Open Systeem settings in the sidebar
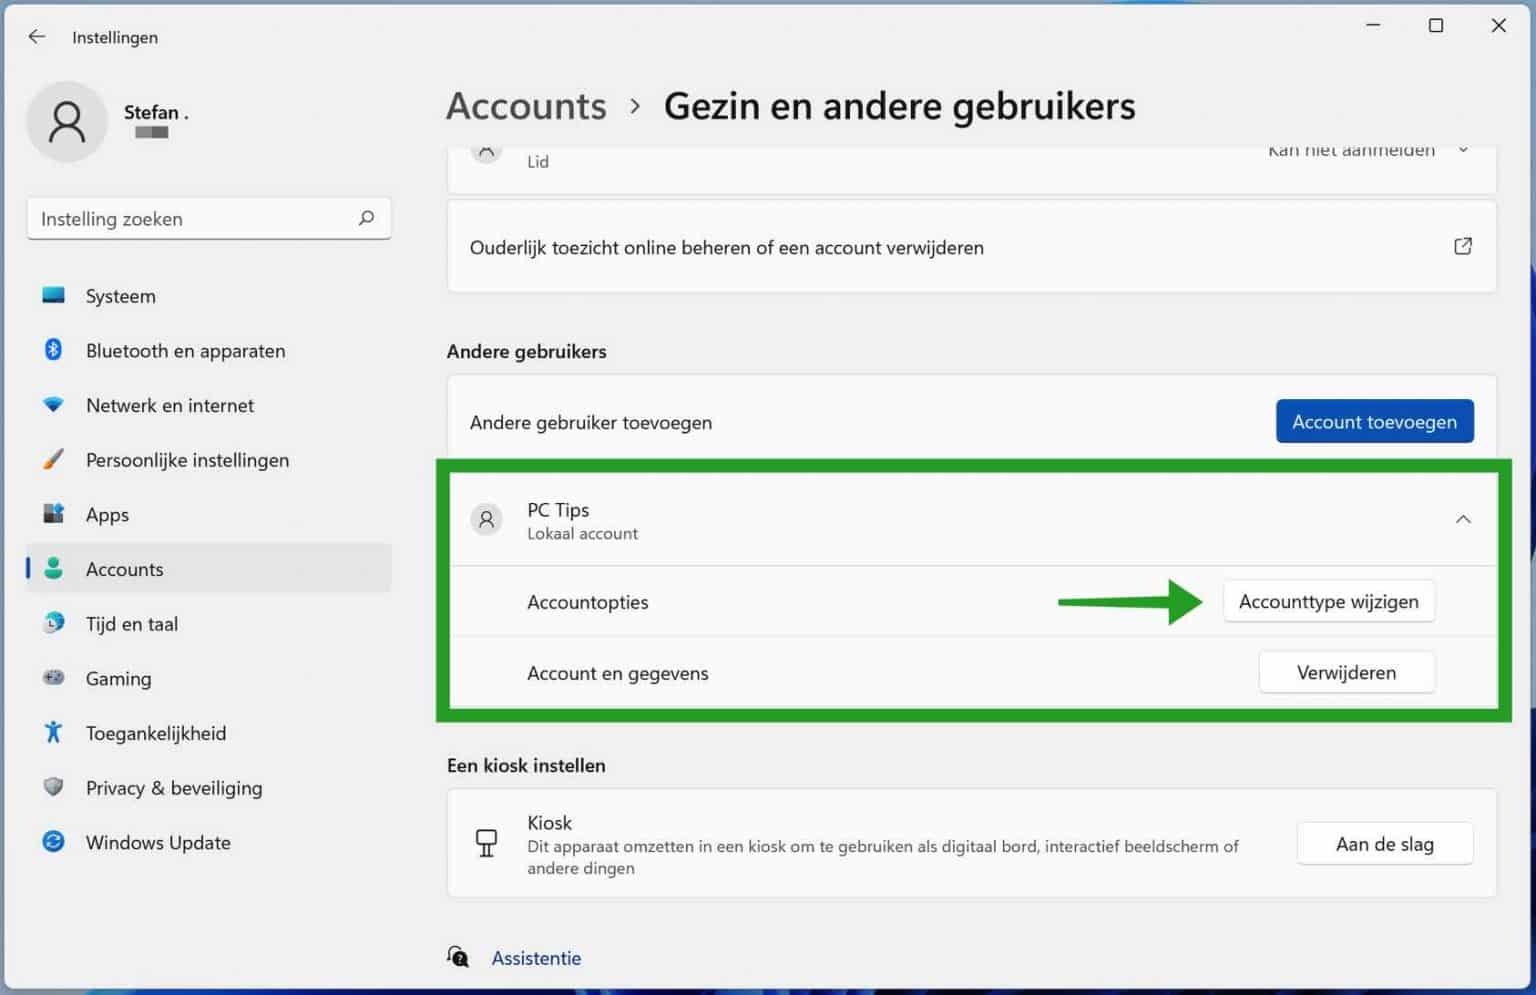Image resolution: width=1536 pixels, height=995 pixels. point(120,296)
